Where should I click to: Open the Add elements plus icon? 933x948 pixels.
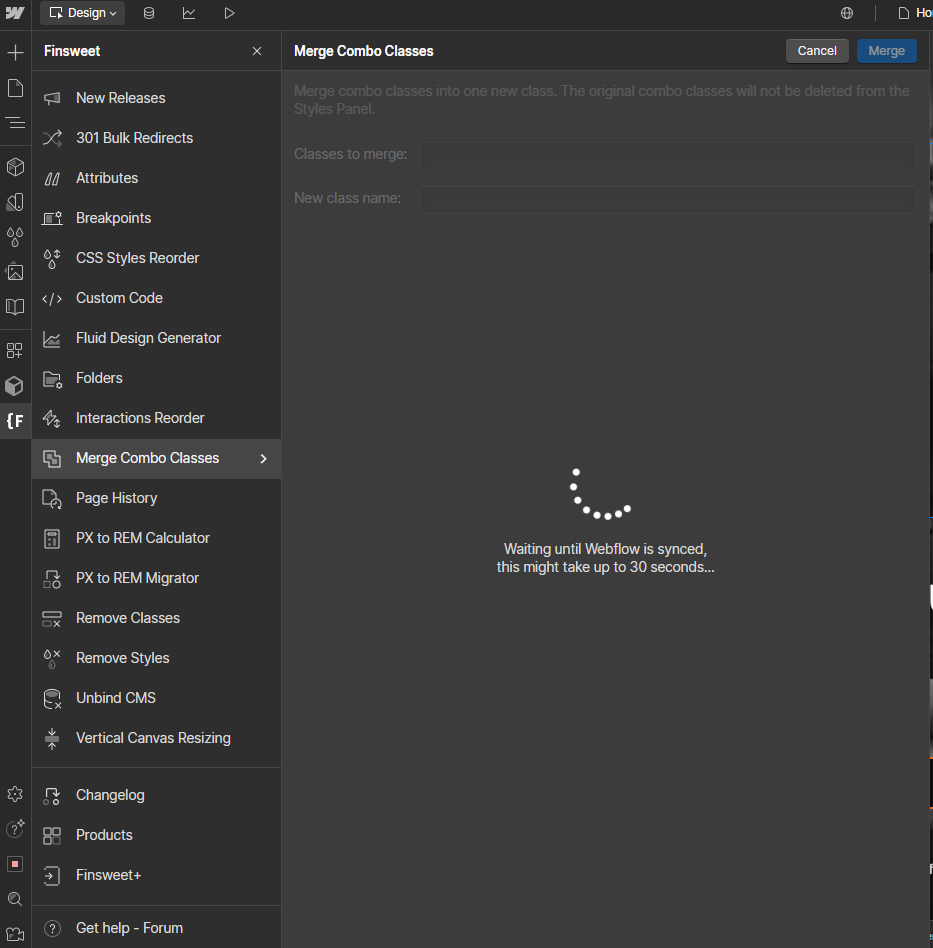pos(15,53)
